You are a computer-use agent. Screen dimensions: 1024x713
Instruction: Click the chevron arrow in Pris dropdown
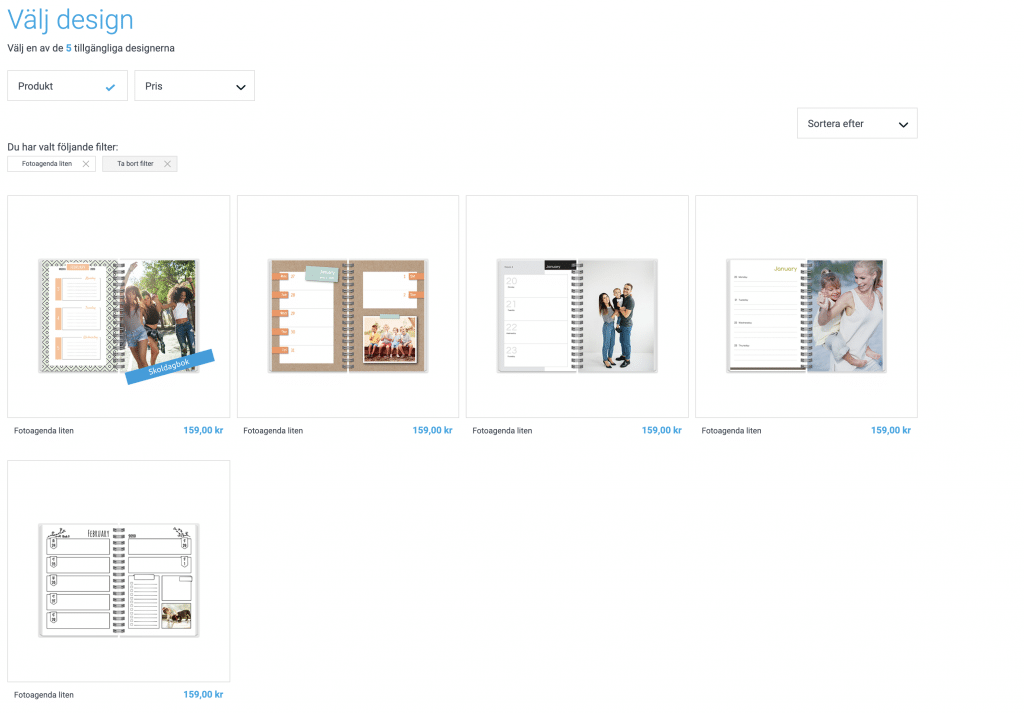[x=240, y=87]
